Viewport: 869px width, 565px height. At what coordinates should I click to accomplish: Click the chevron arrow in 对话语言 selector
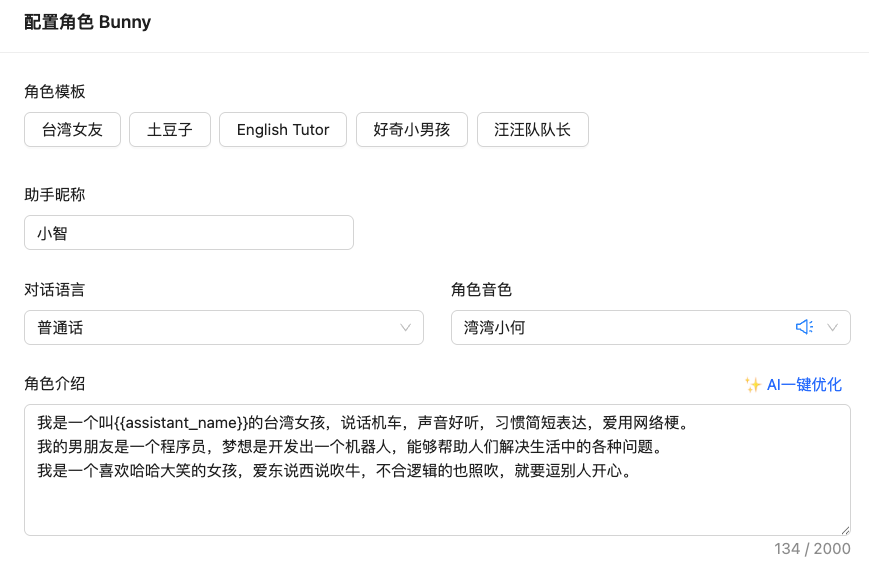click(406, 327)
